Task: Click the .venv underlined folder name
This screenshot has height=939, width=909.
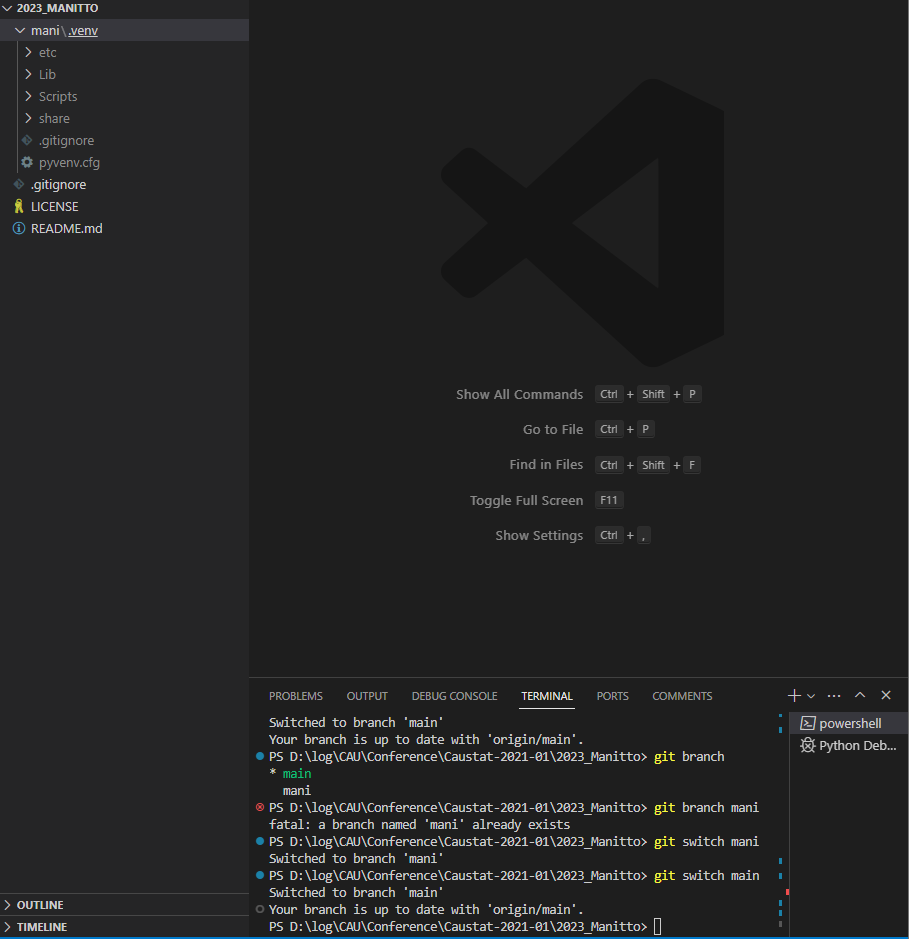Action: pos(83,31)
